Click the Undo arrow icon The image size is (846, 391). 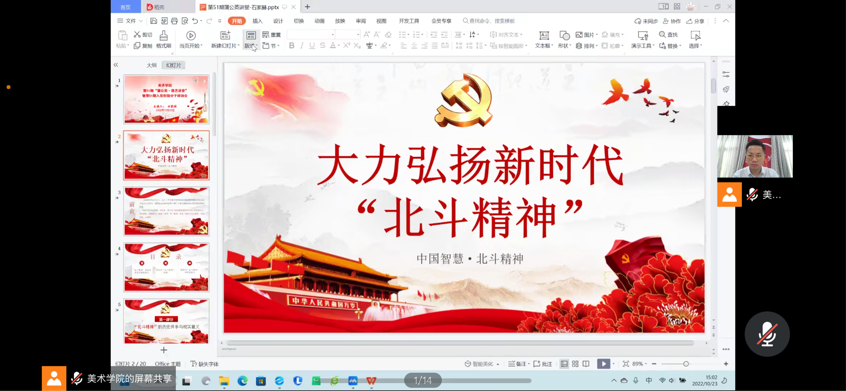[195, 21]
